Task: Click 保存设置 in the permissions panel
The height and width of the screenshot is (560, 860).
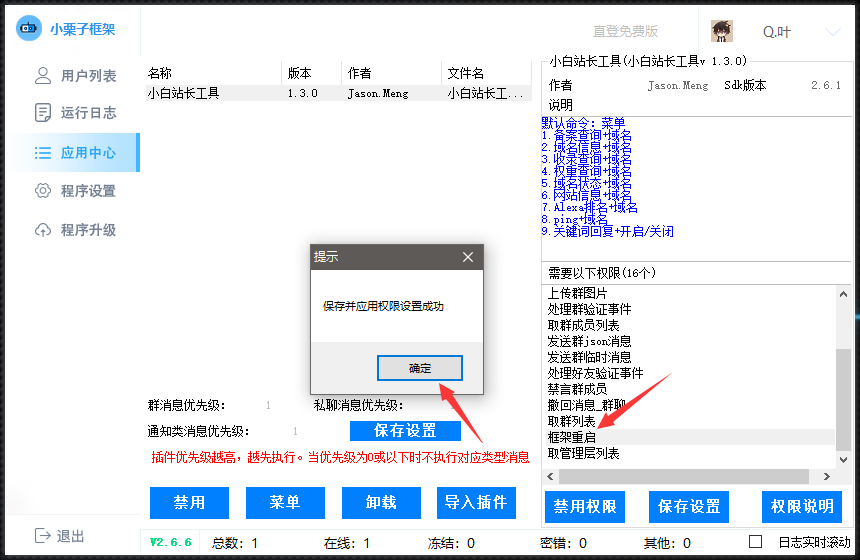Action: [689, 507]
